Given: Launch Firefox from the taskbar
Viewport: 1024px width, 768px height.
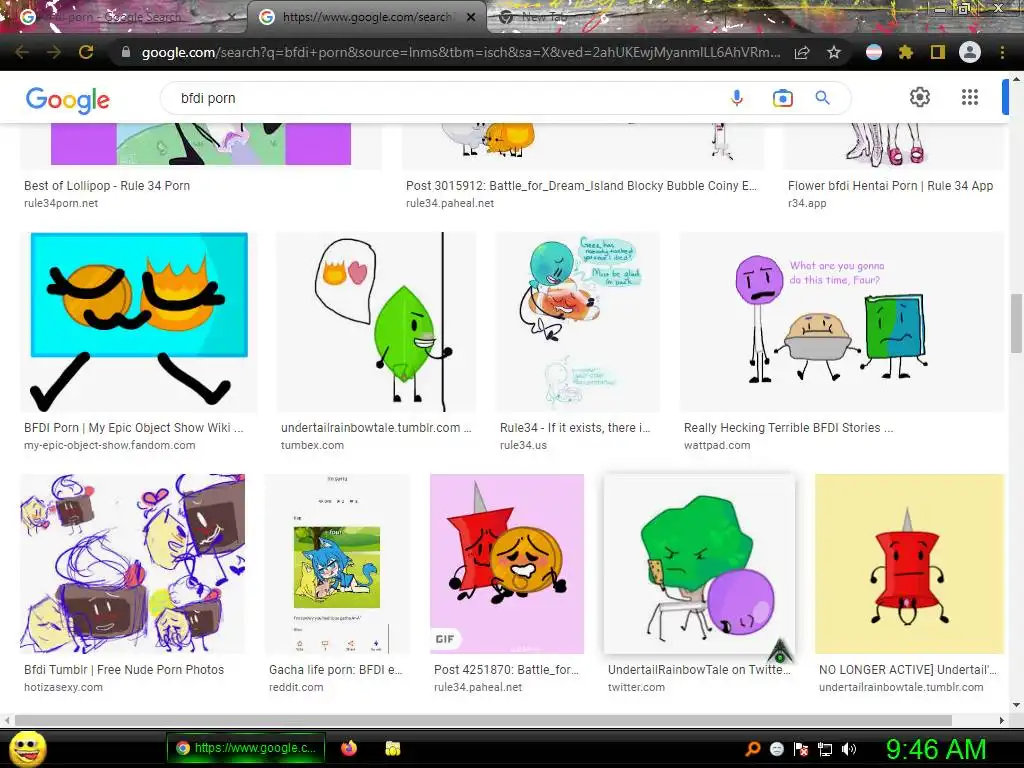Looking at the screenshot, I should (x=349, y=748).
